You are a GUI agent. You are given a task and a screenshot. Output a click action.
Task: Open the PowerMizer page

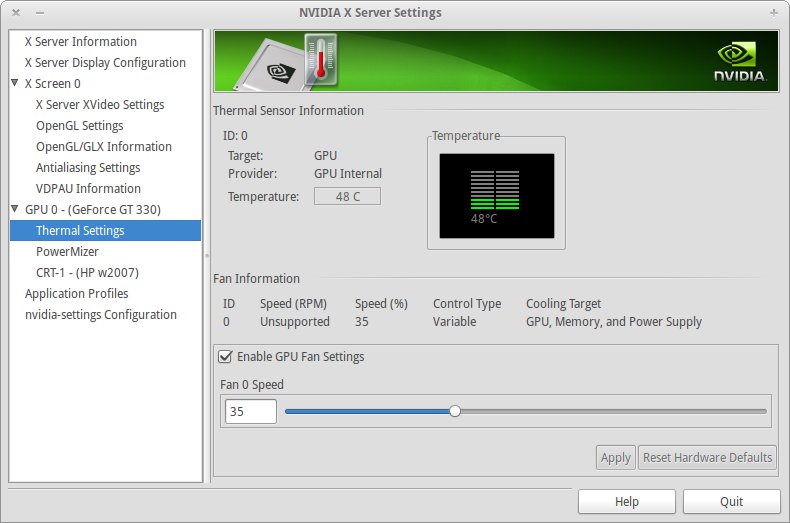67,251
